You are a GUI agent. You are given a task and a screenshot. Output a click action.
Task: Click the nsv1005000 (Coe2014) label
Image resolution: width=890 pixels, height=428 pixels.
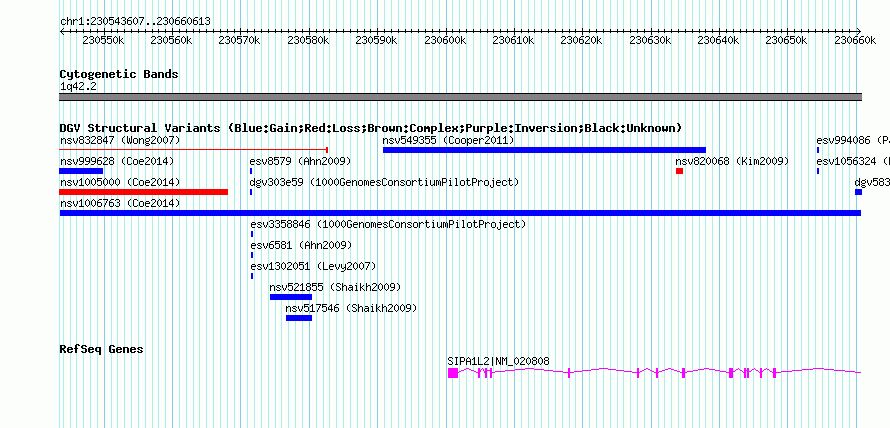click(120, 182)
